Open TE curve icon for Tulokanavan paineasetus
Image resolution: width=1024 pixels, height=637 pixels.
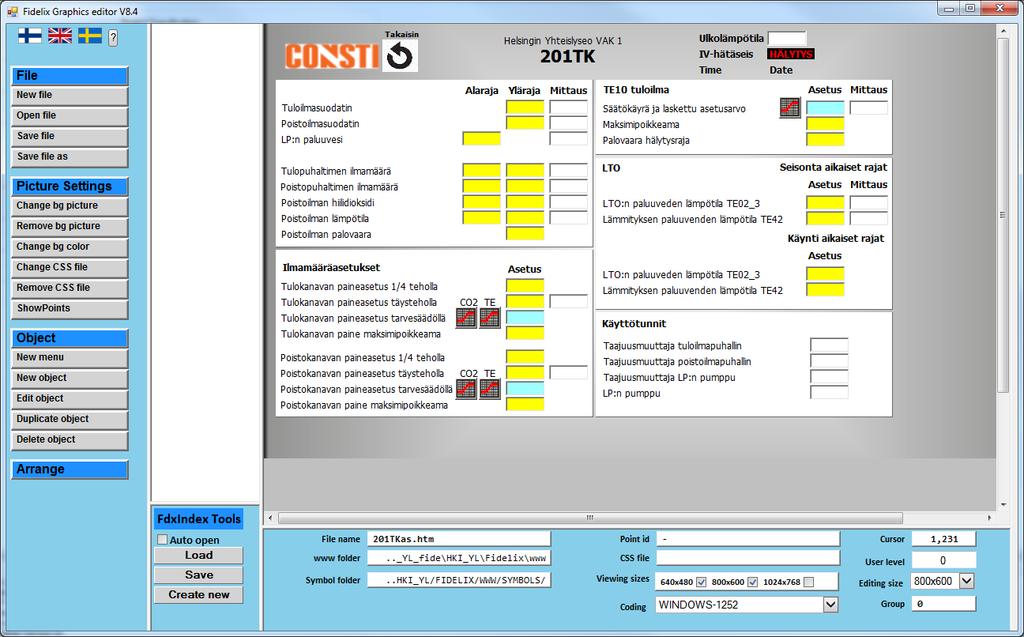(x=490, y=318)
